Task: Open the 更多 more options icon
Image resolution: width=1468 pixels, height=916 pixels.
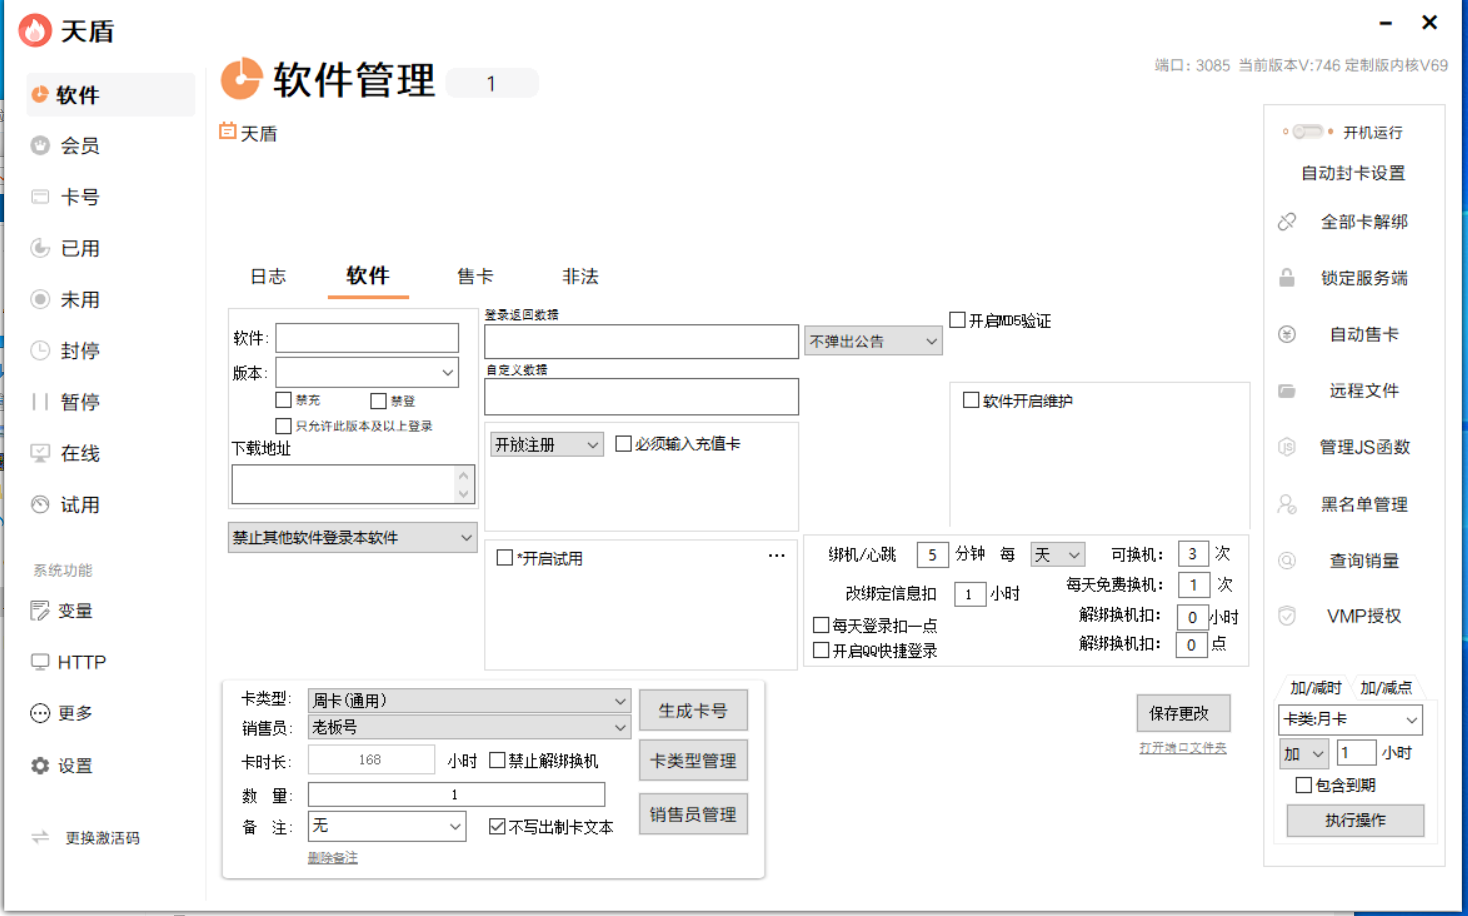Action: click(x=40, y=713)
